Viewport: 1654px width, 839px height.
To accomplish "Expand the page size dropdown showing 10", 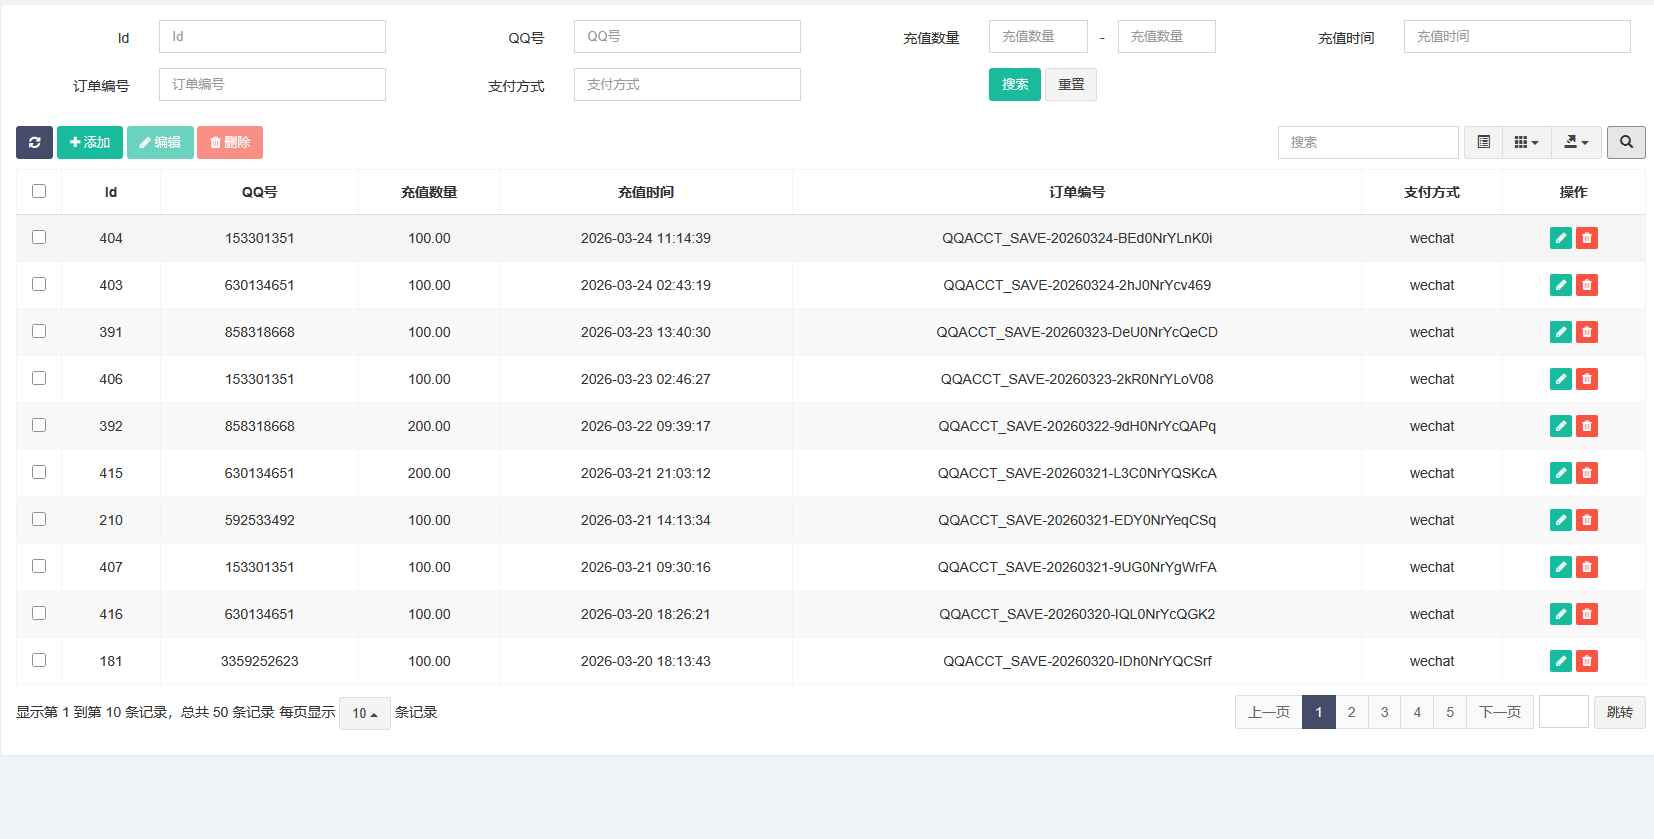I will pyautogui.click(x=364, y=713).
